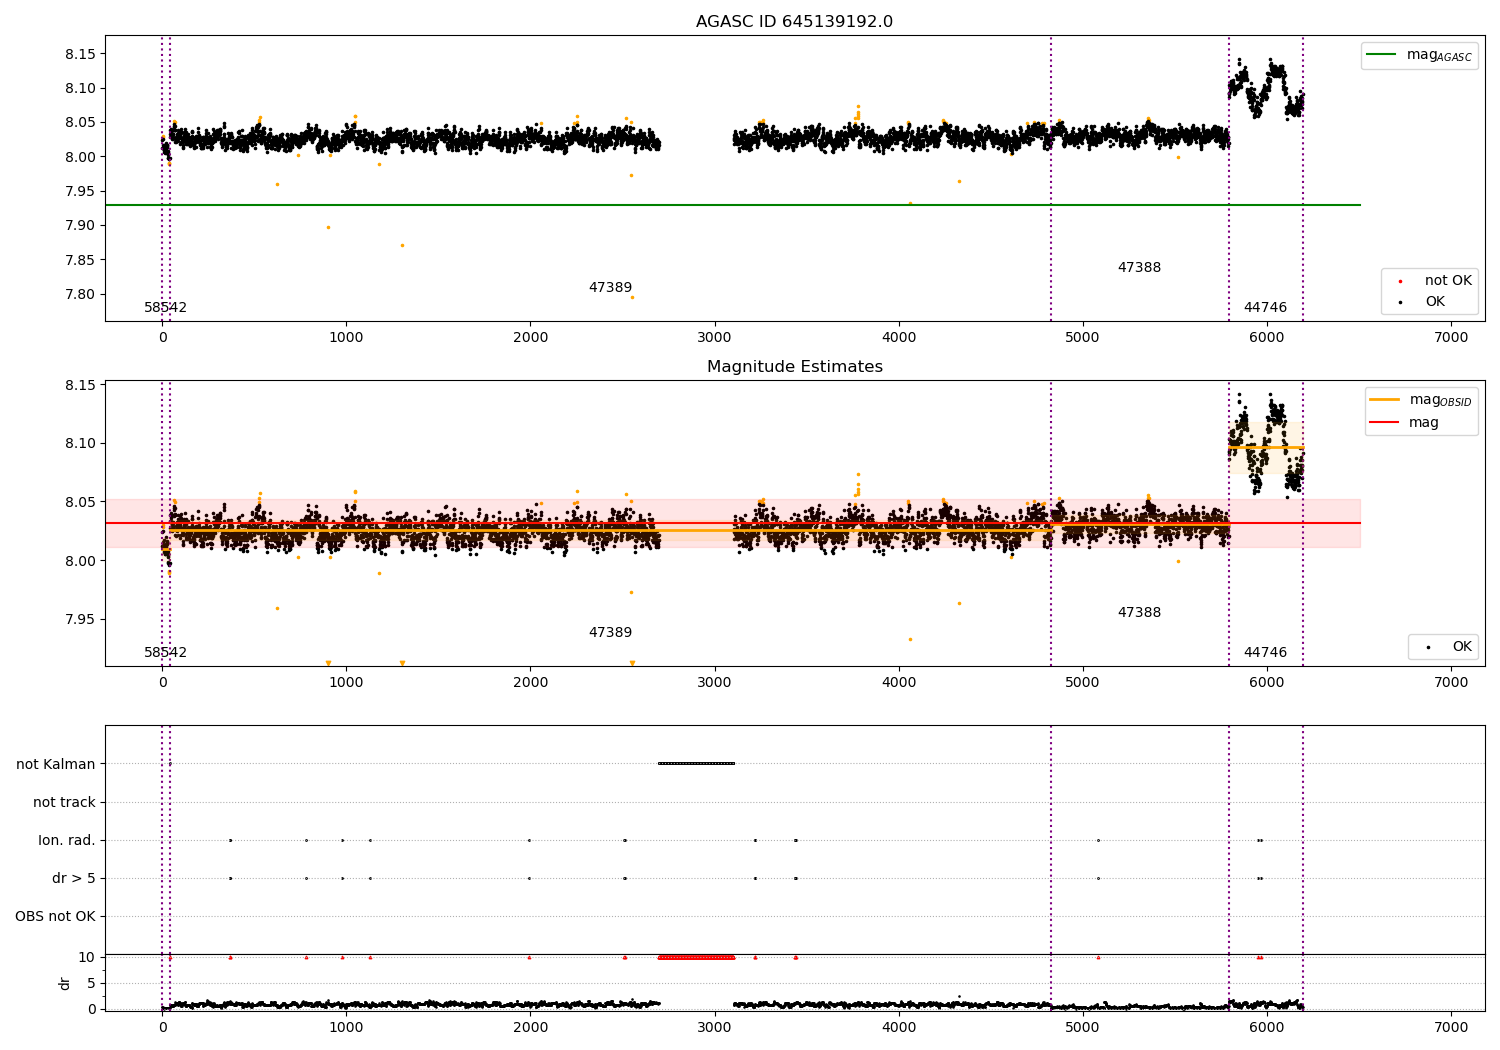Click the 'Ion. rad.' axis label
The image size is (1500, 1050).
coord(67,841)
